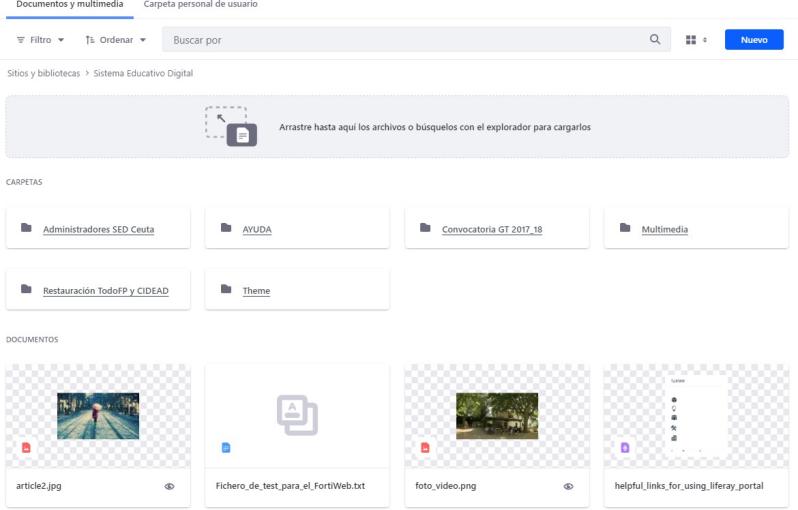Toggle the eye icon for foto_video.png

click(568, 486)
